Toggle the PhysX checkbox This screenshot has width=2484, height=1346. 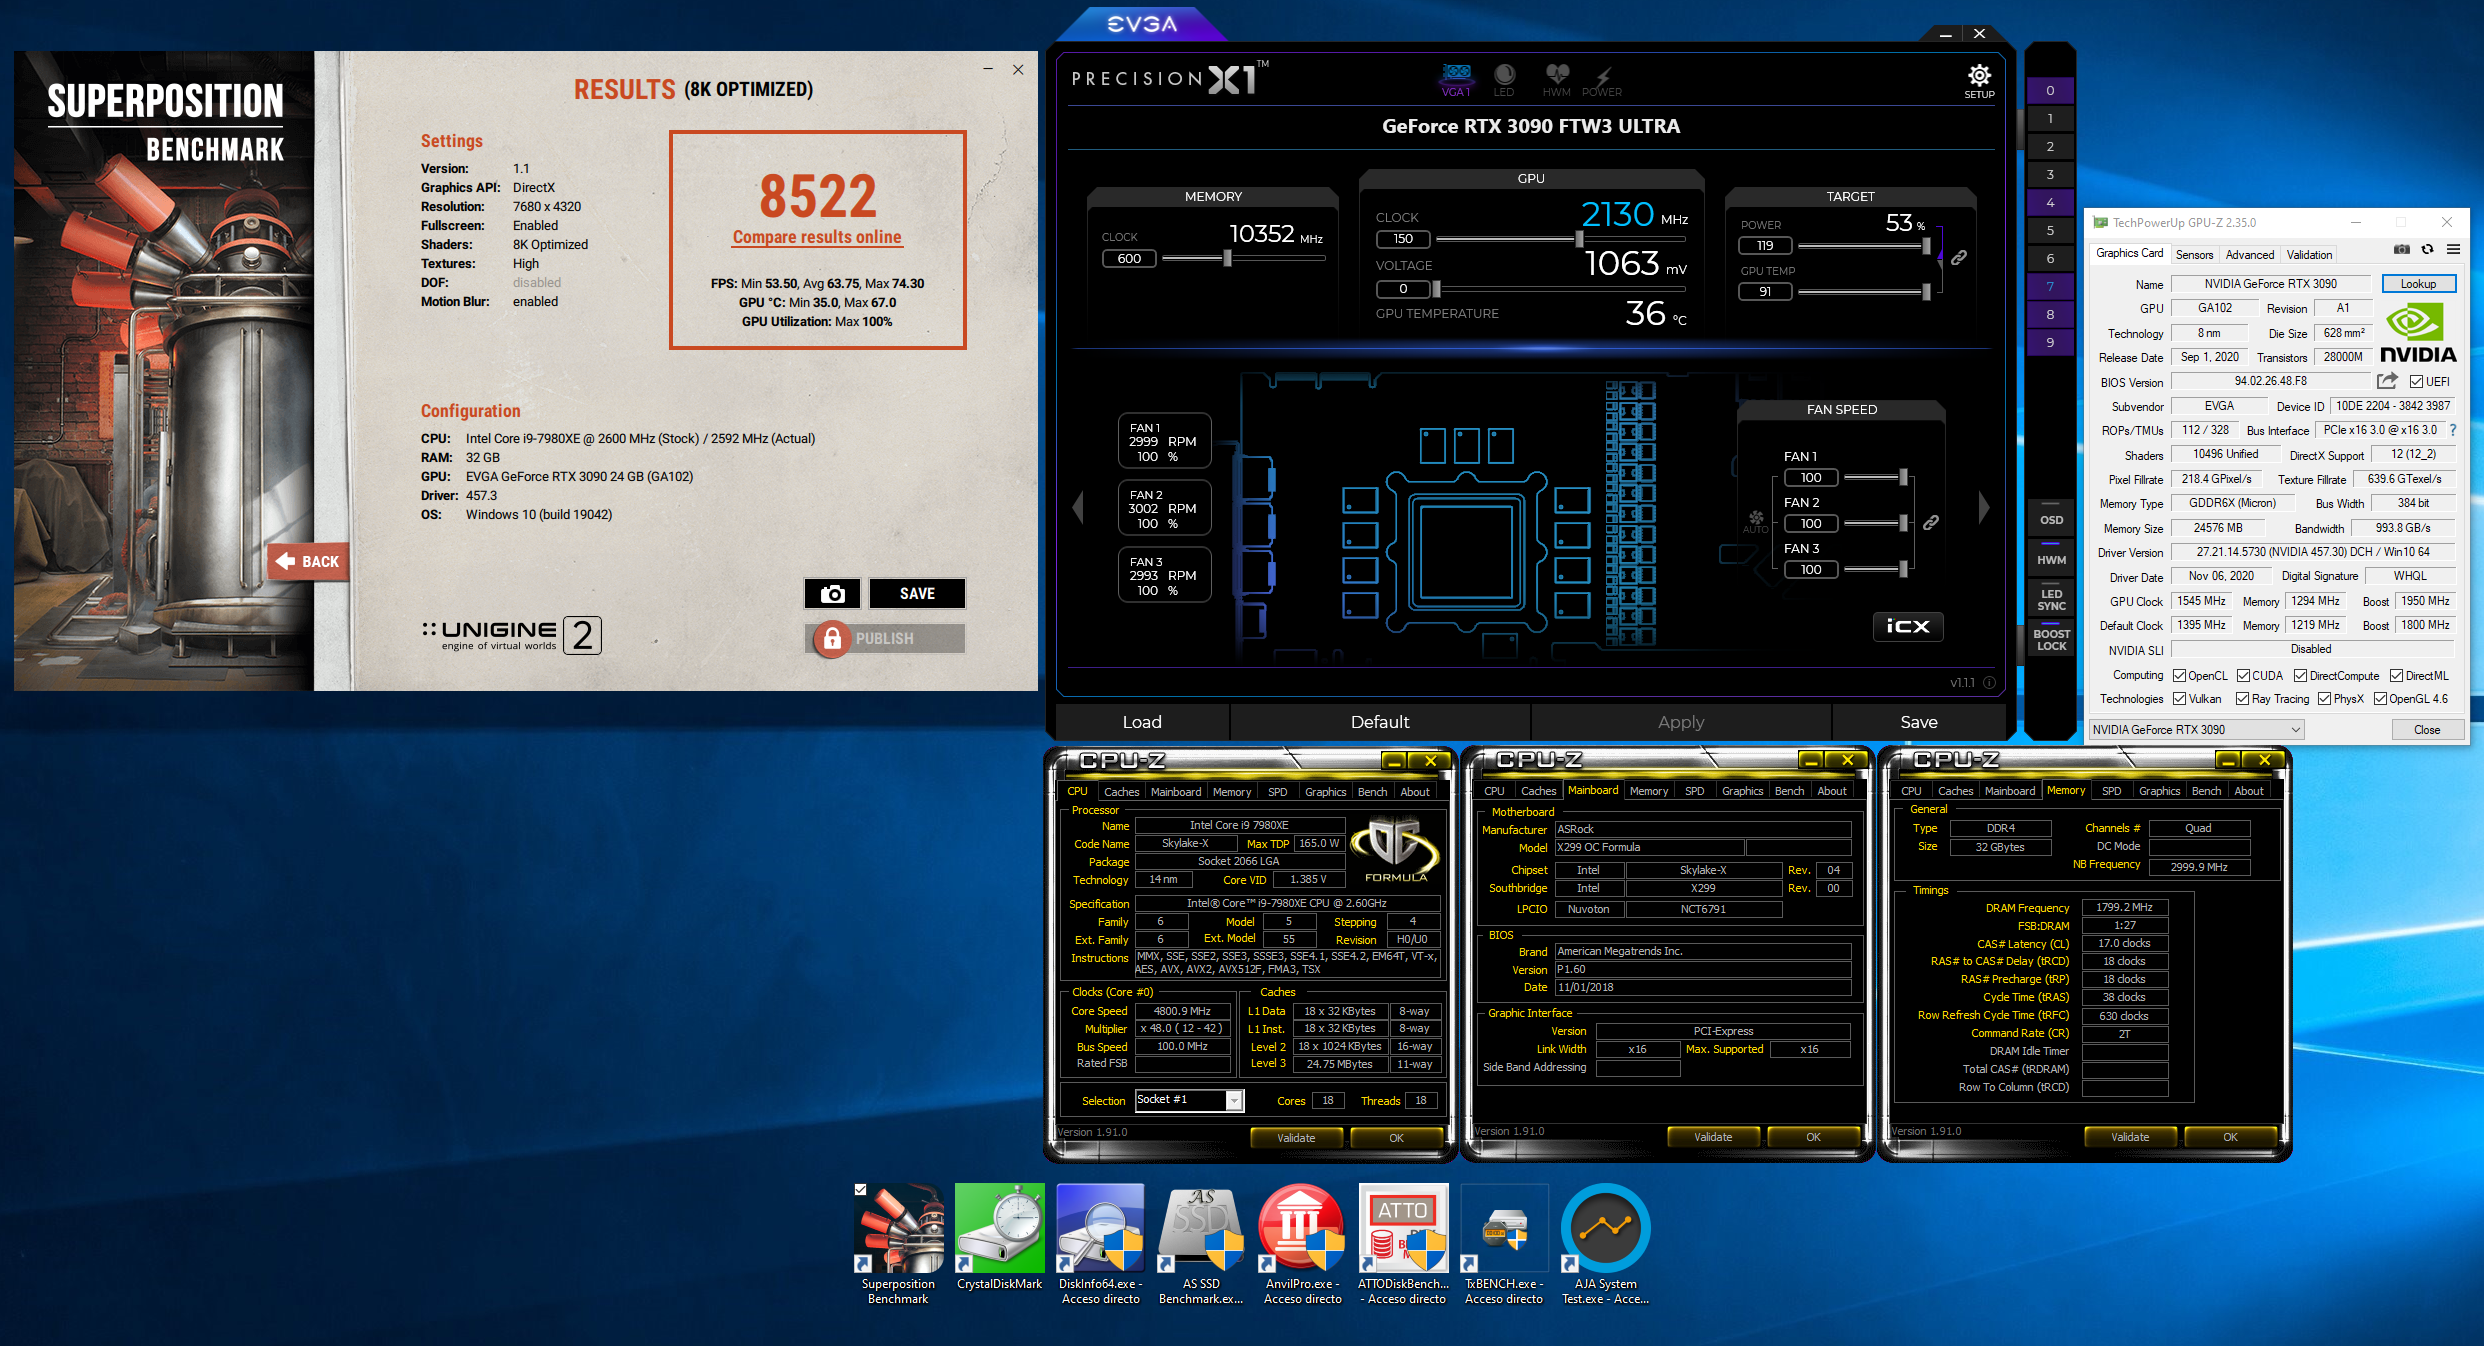pyautogui.click(x=2324, y=699)
